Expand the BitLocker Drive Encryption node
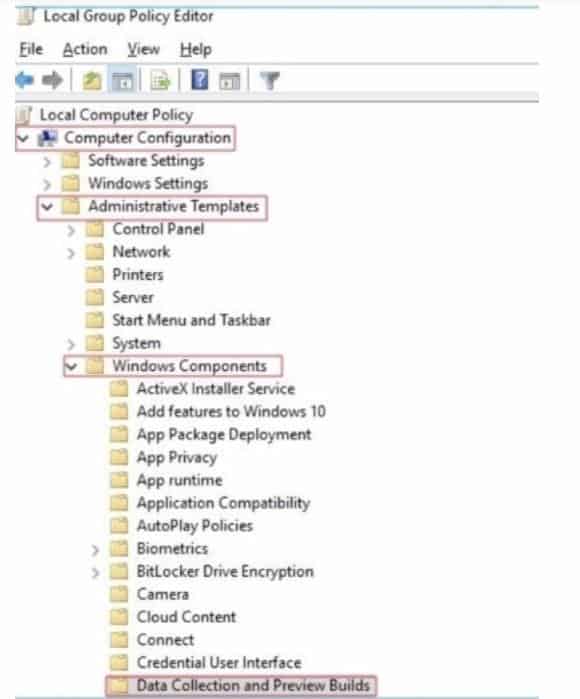The width and height of the screenshot is (580, 699). click(95, 572)
